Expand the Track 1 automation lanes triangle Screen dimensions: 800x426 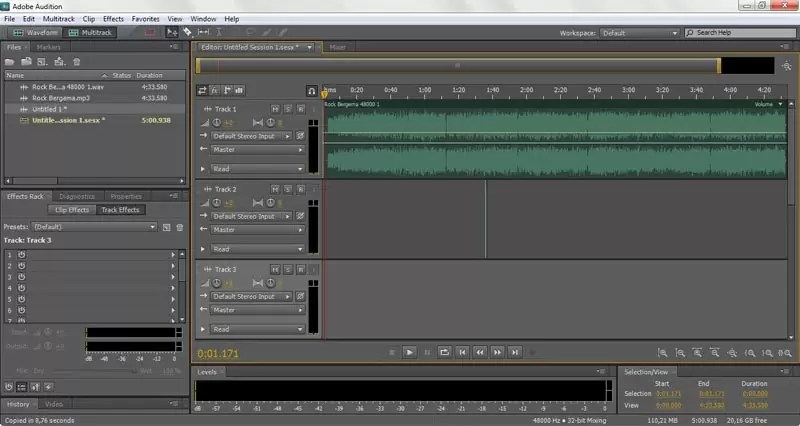[203, 169]
